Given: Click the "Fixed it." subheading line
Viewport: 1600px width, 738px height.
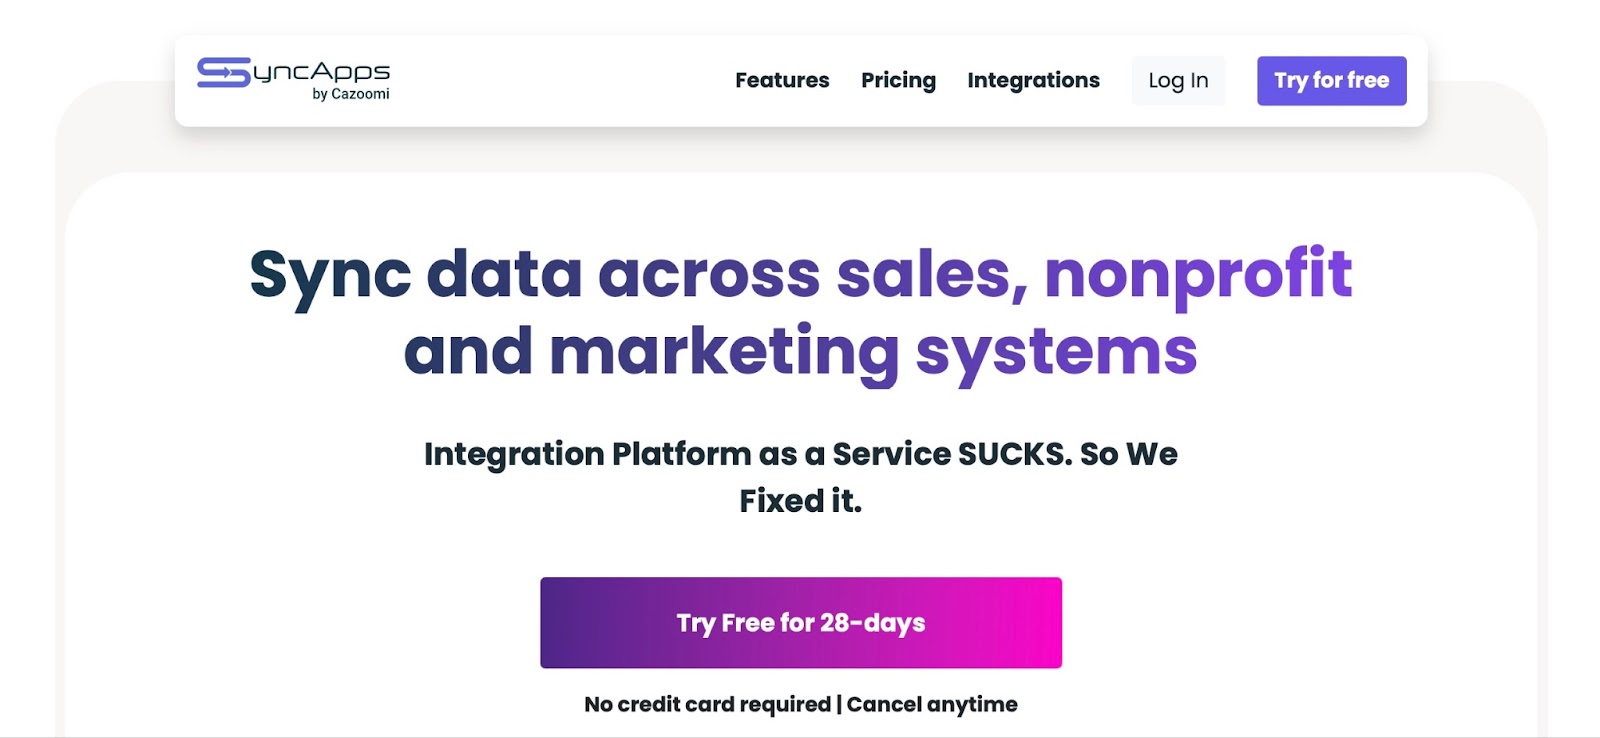Looking at the screenshot, I should point(800,500).
